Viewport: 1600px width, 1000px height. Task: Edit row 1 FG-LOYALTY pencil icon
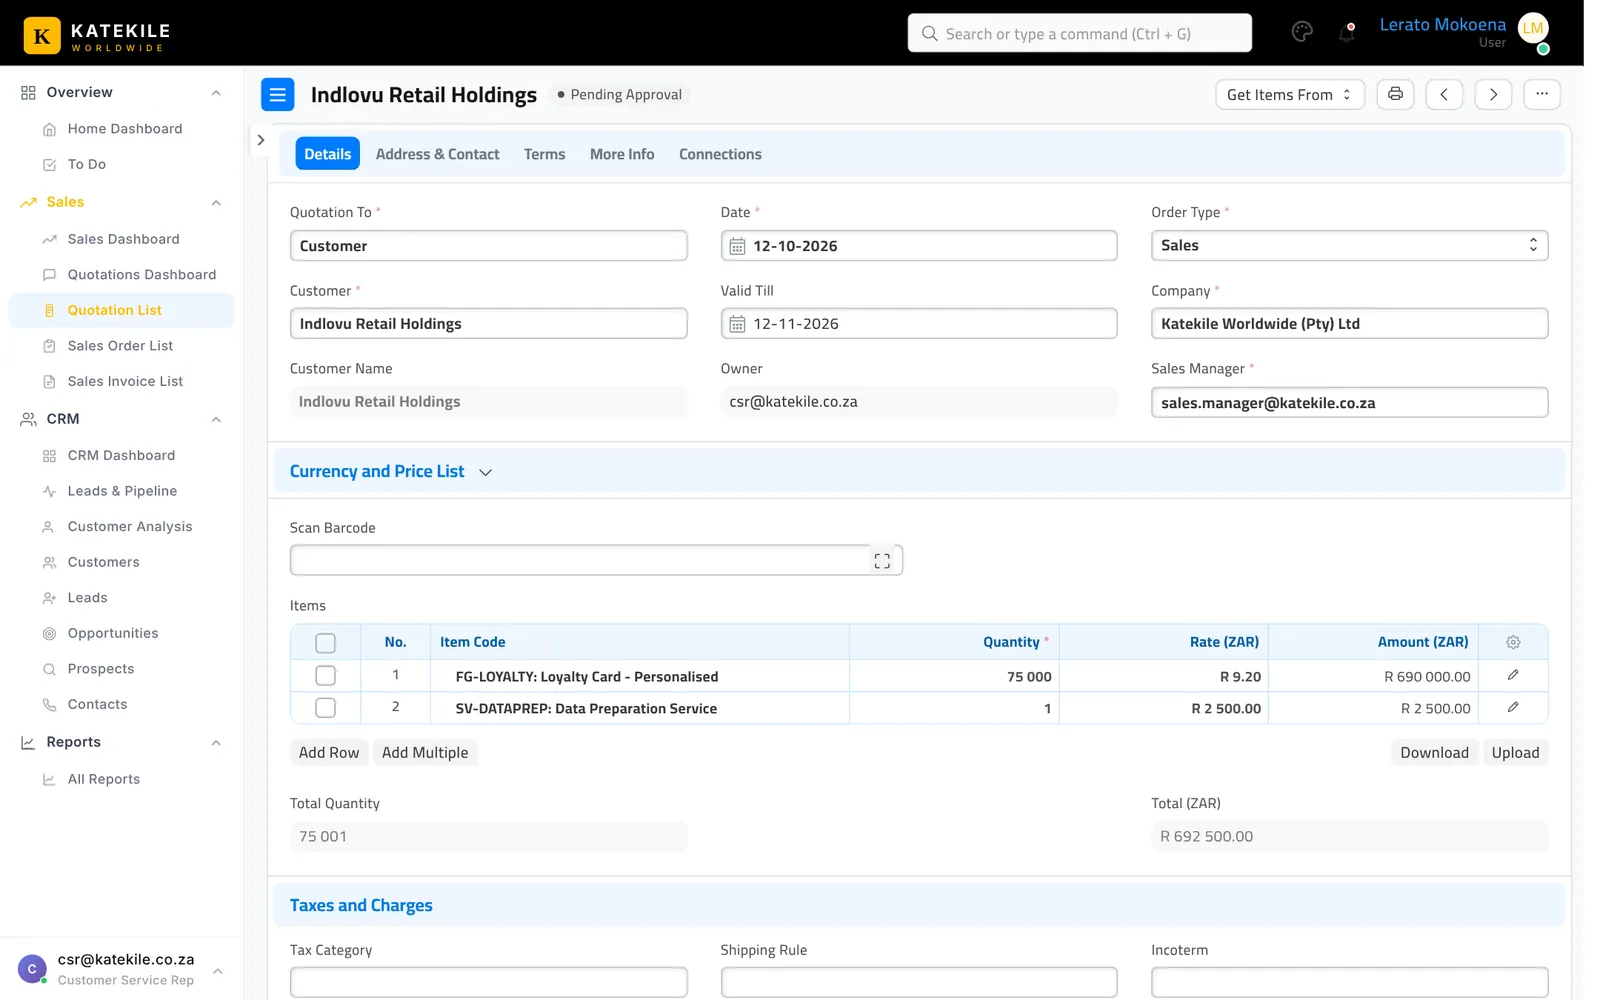(1513, 676)
